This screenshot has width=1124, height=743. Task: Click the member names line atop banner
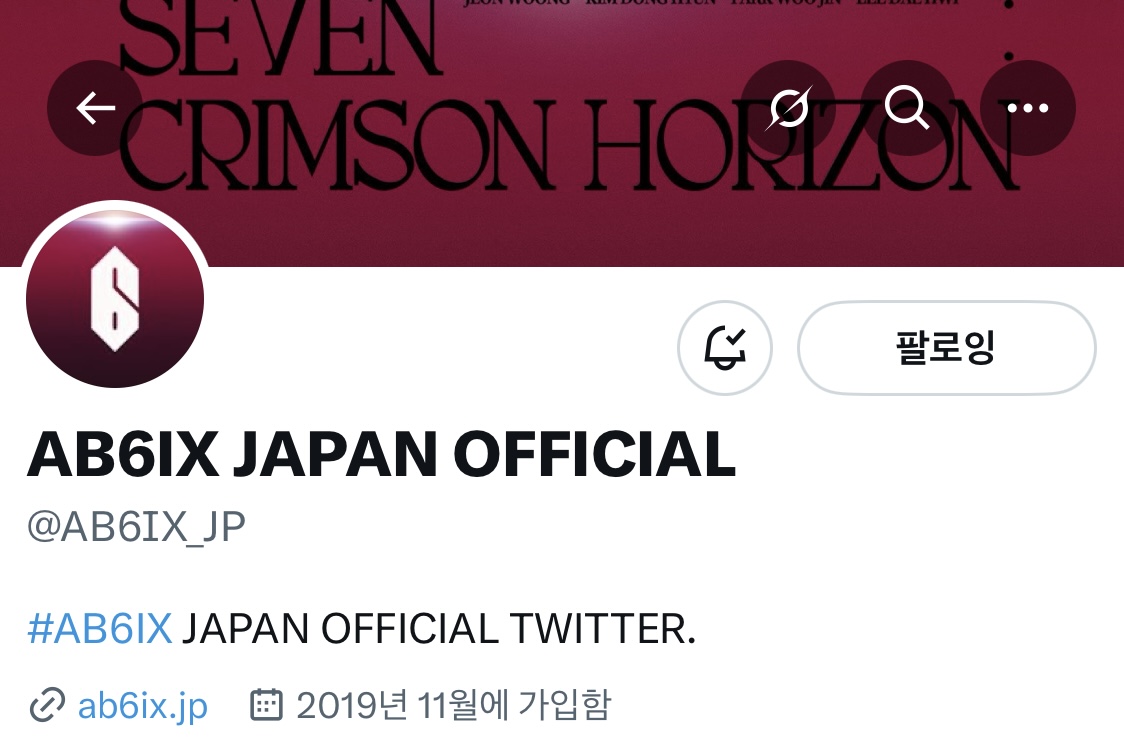(711, 4)
